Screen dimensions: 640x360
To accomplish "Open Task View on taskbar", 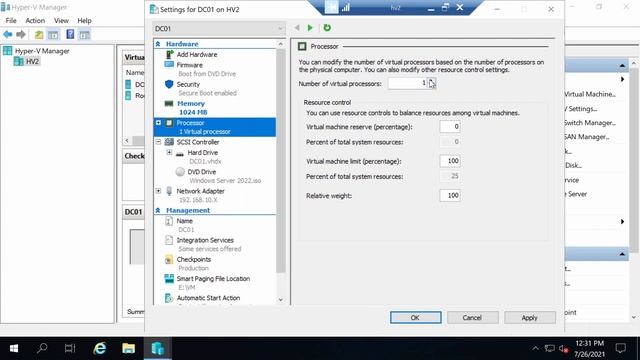I will [70, 348].
